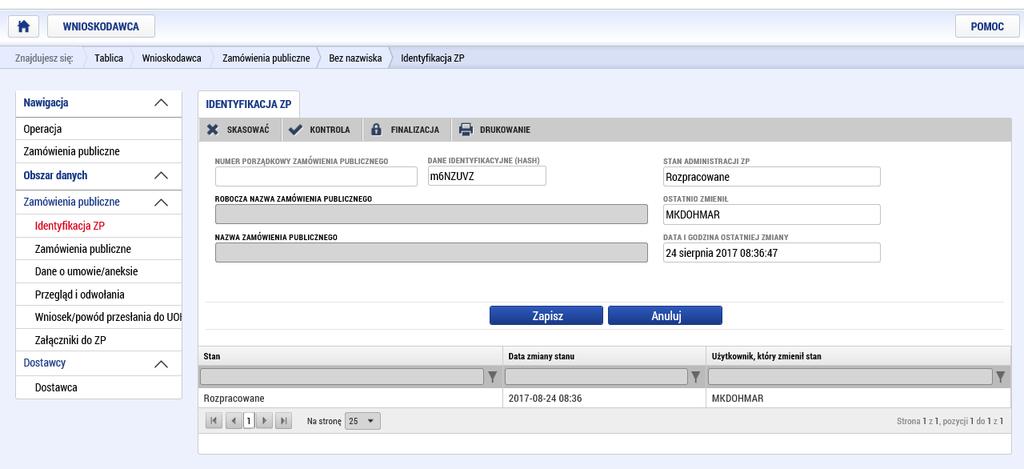Select the Identyfikacja ZP breadcrumb
This screenshot has height=469, width=1024.
(432, 58)
